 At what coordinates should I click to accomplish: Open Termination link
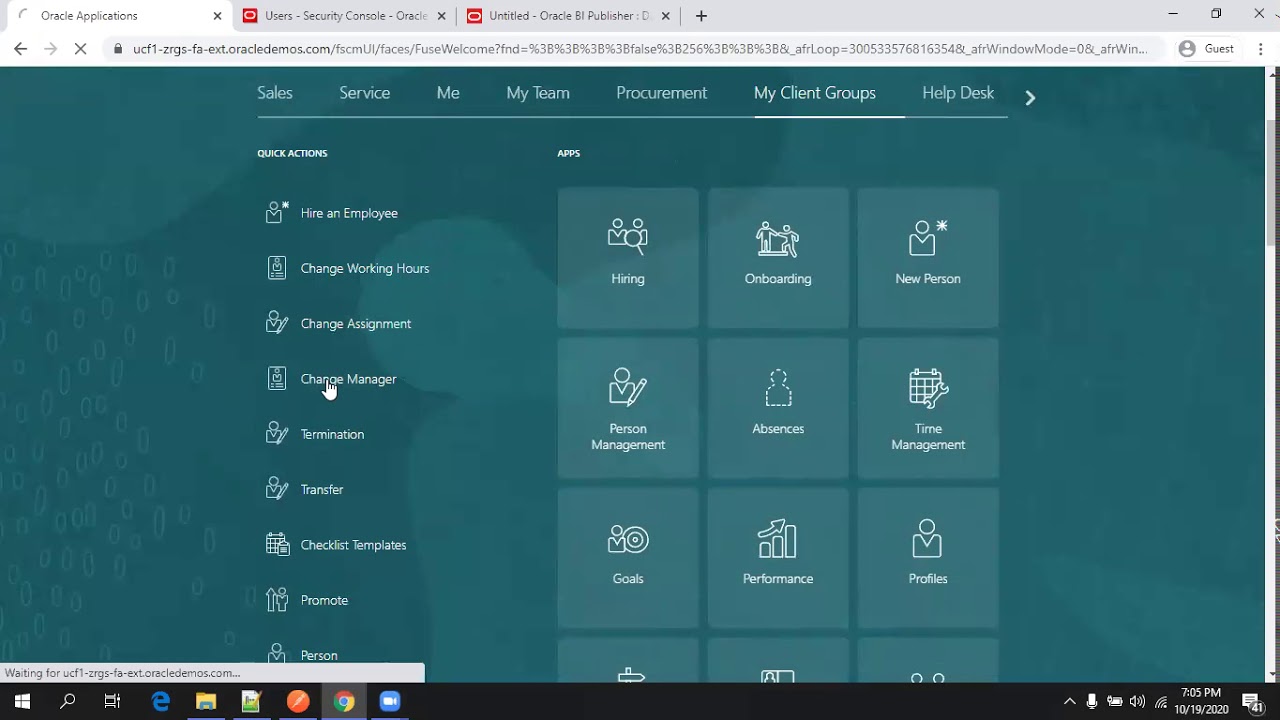pyautogui.click(x=332, y=434)
